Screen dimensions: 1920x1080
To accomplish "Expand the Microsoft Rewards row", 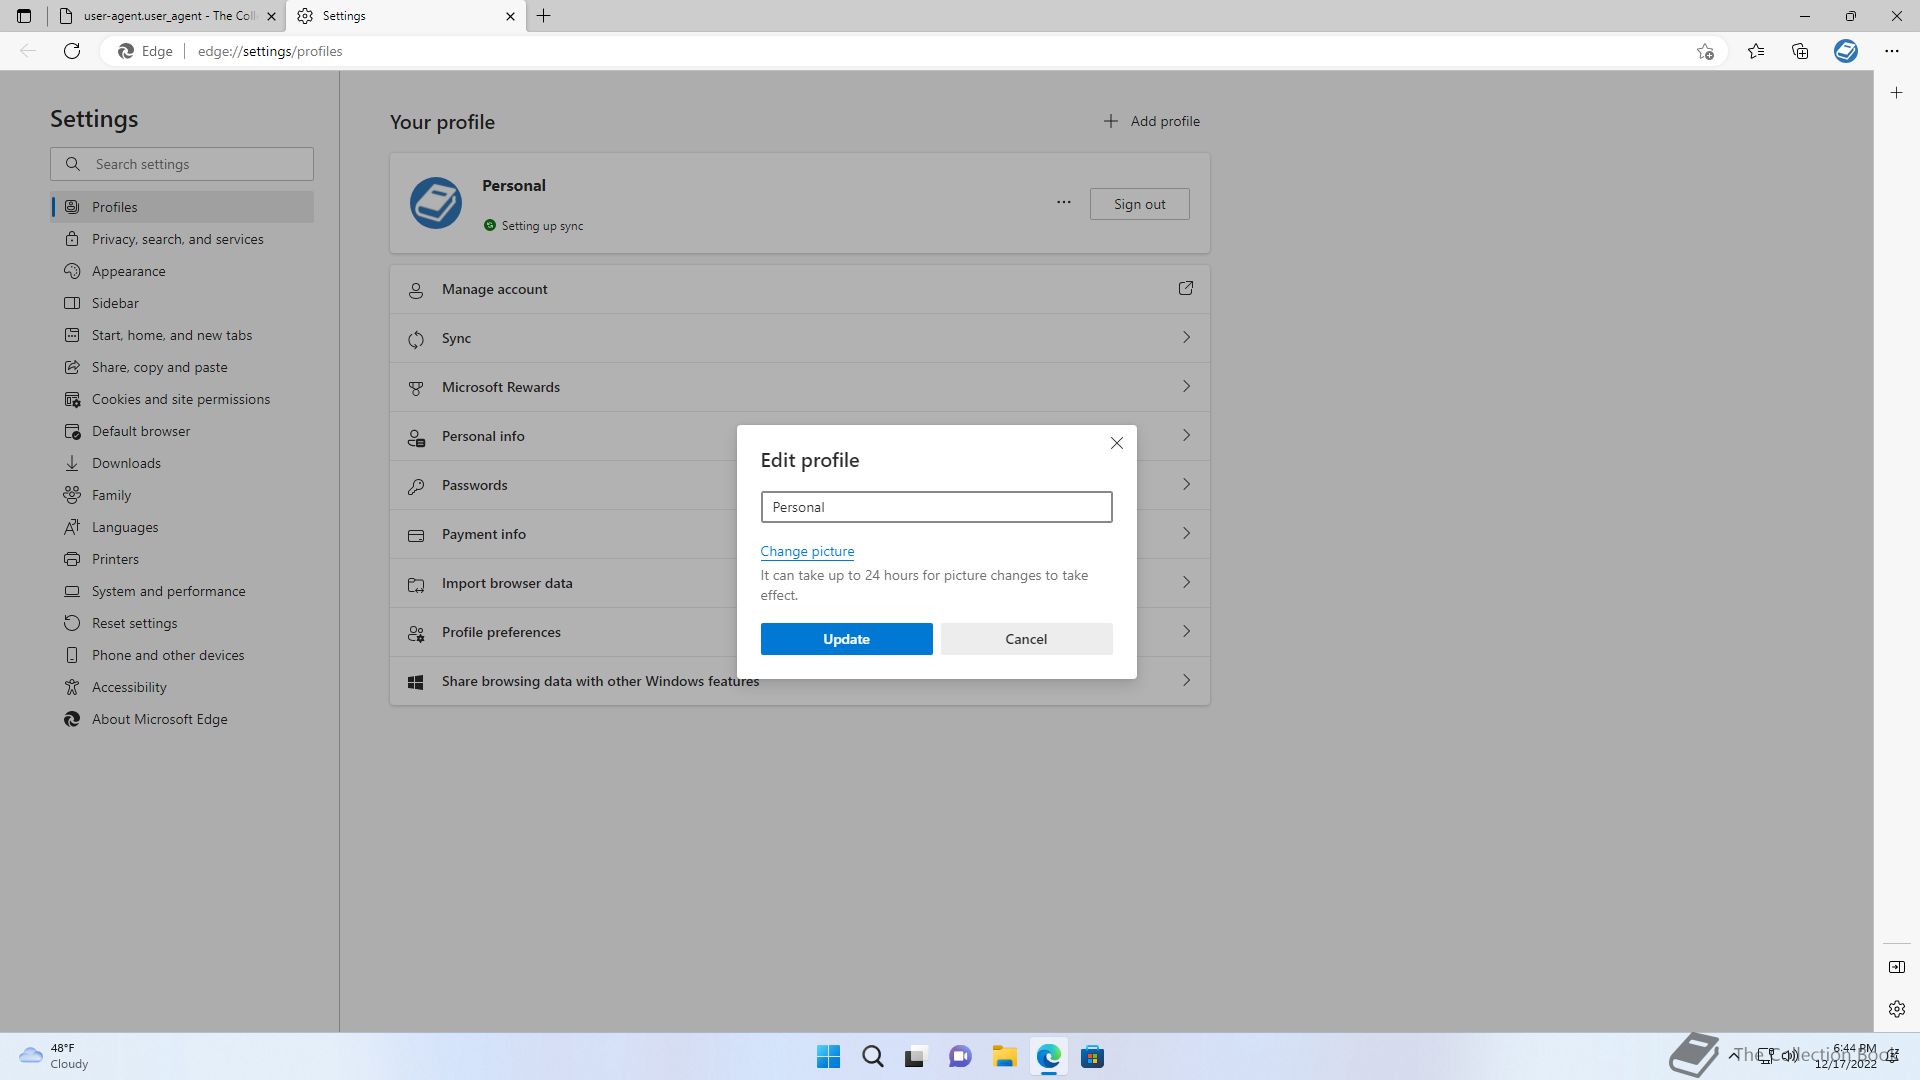I will pos(799,387).
